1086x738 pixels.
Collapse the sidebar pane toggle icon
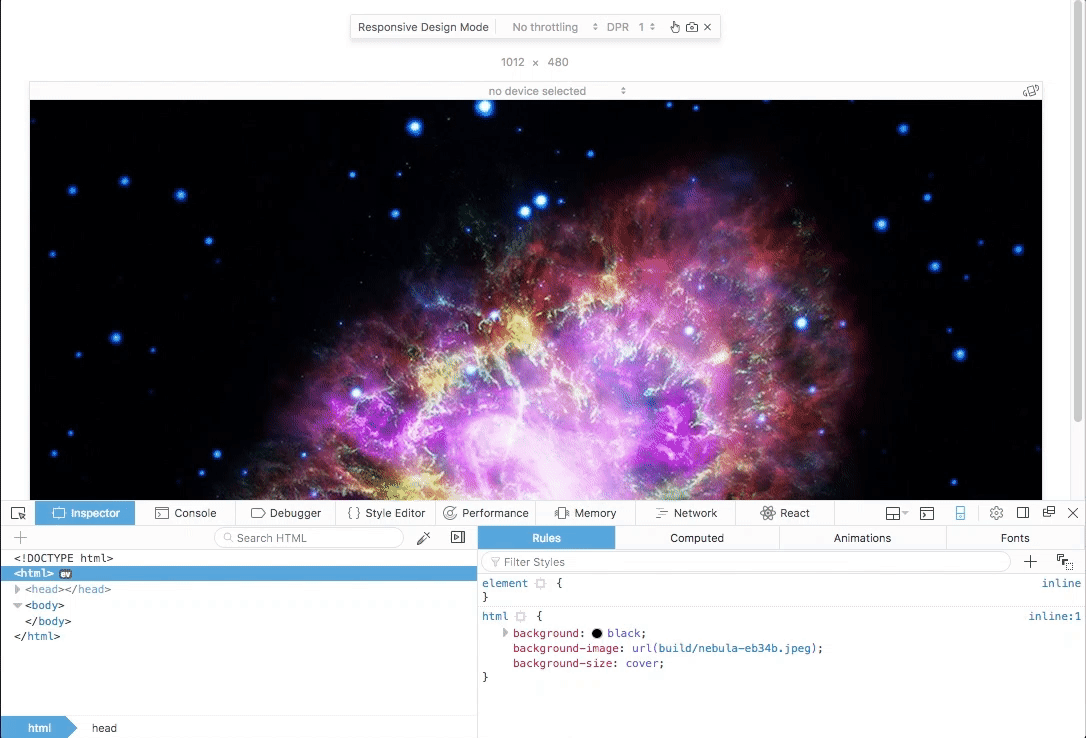coord(458,537)
